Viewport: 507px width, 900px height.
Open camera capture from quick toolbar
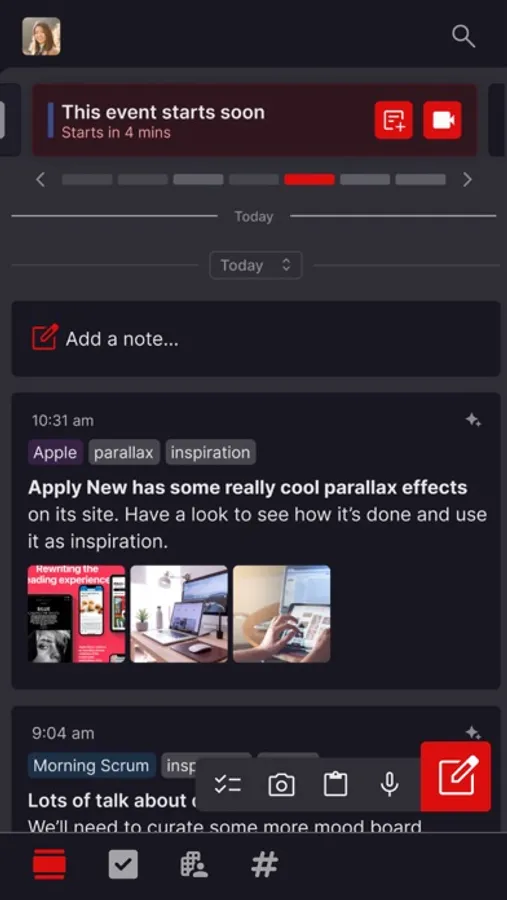tap(281, 785)
